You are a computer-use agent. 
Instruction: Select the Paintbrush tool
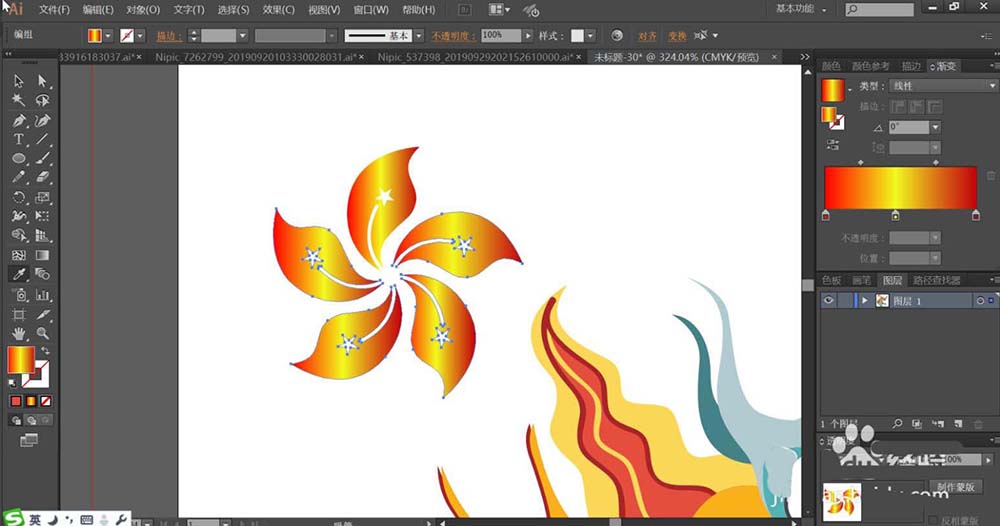point(42,158)
